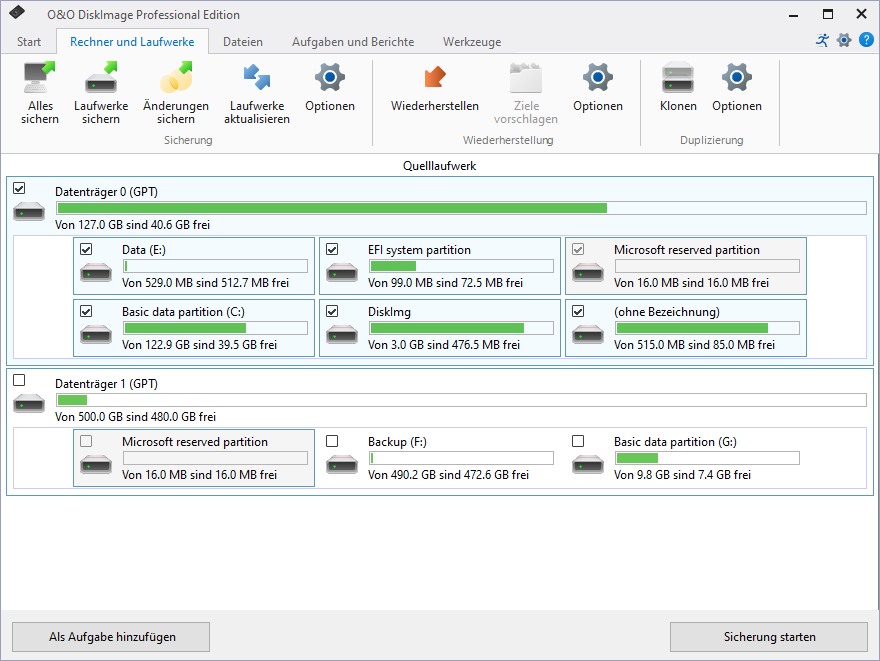
Task: Click the DiskImg usage bar
Action: point(461,328)
